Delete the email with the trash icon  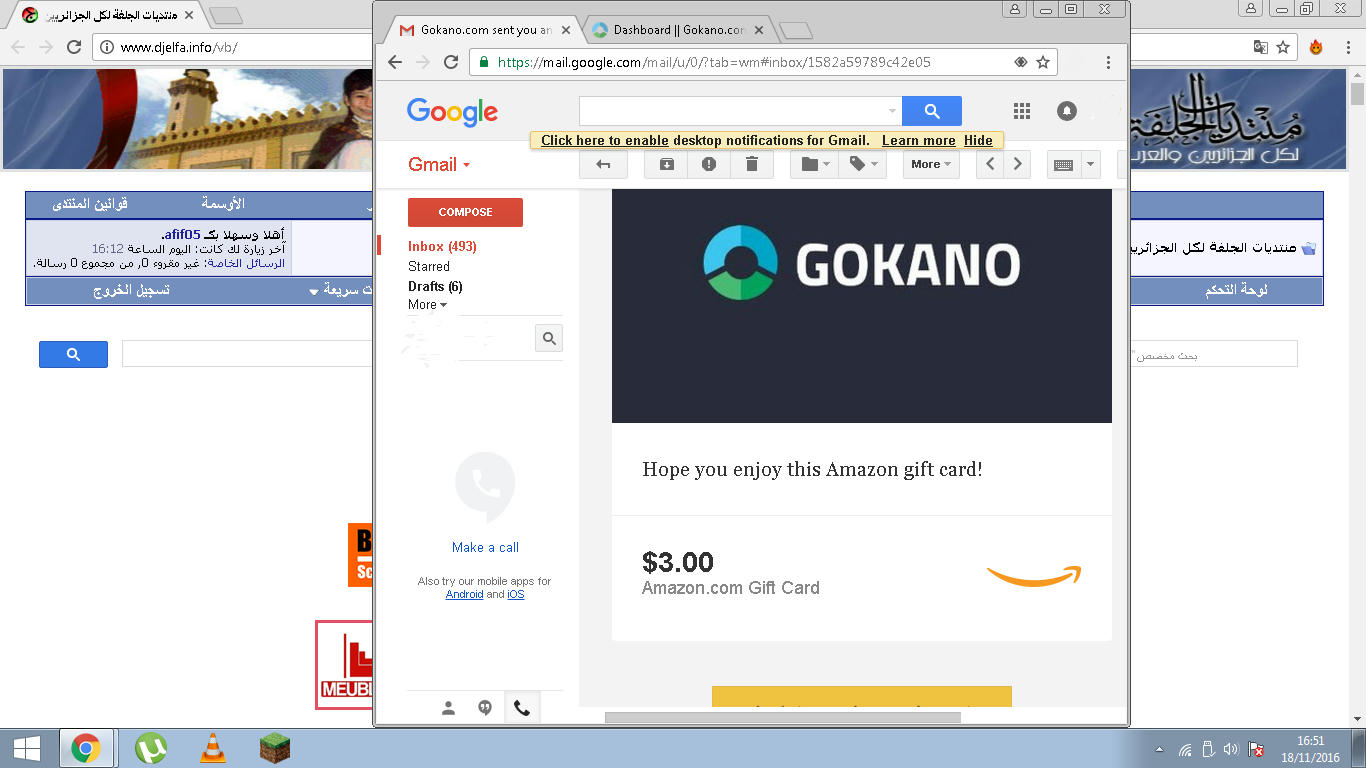pos(752,164)
